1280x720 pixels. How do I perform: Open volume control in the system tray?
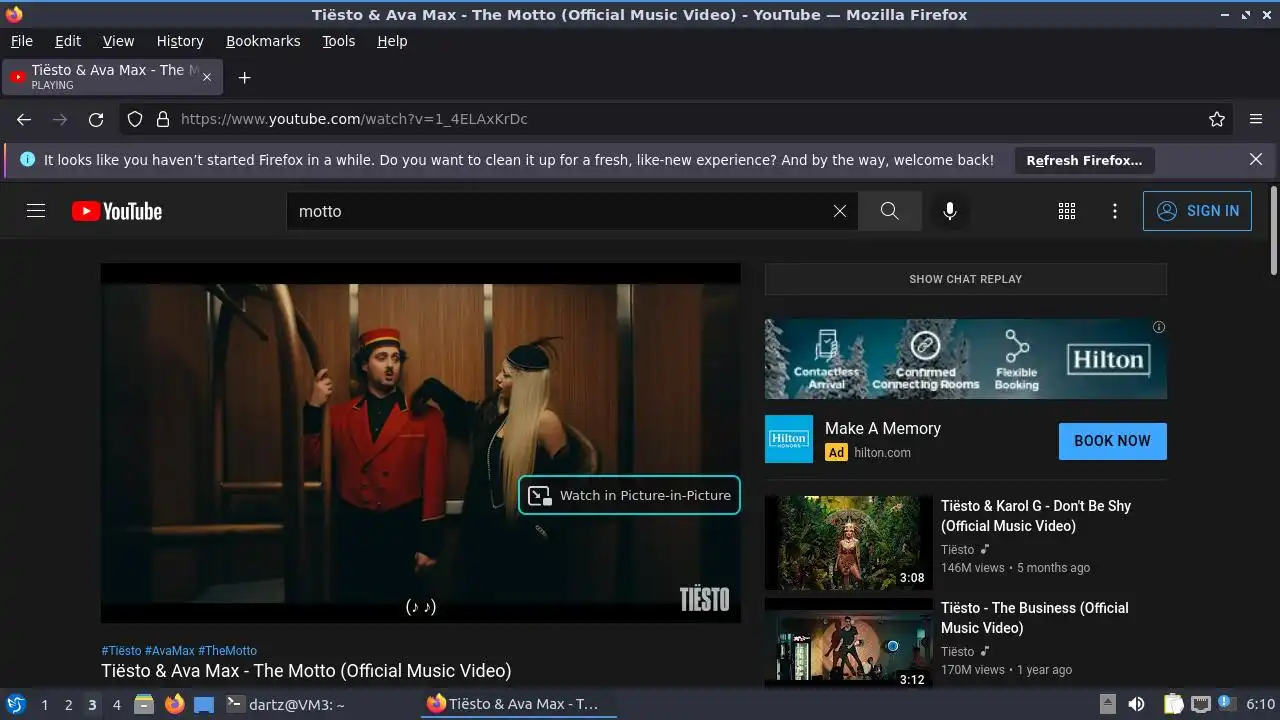point(1136,704)
